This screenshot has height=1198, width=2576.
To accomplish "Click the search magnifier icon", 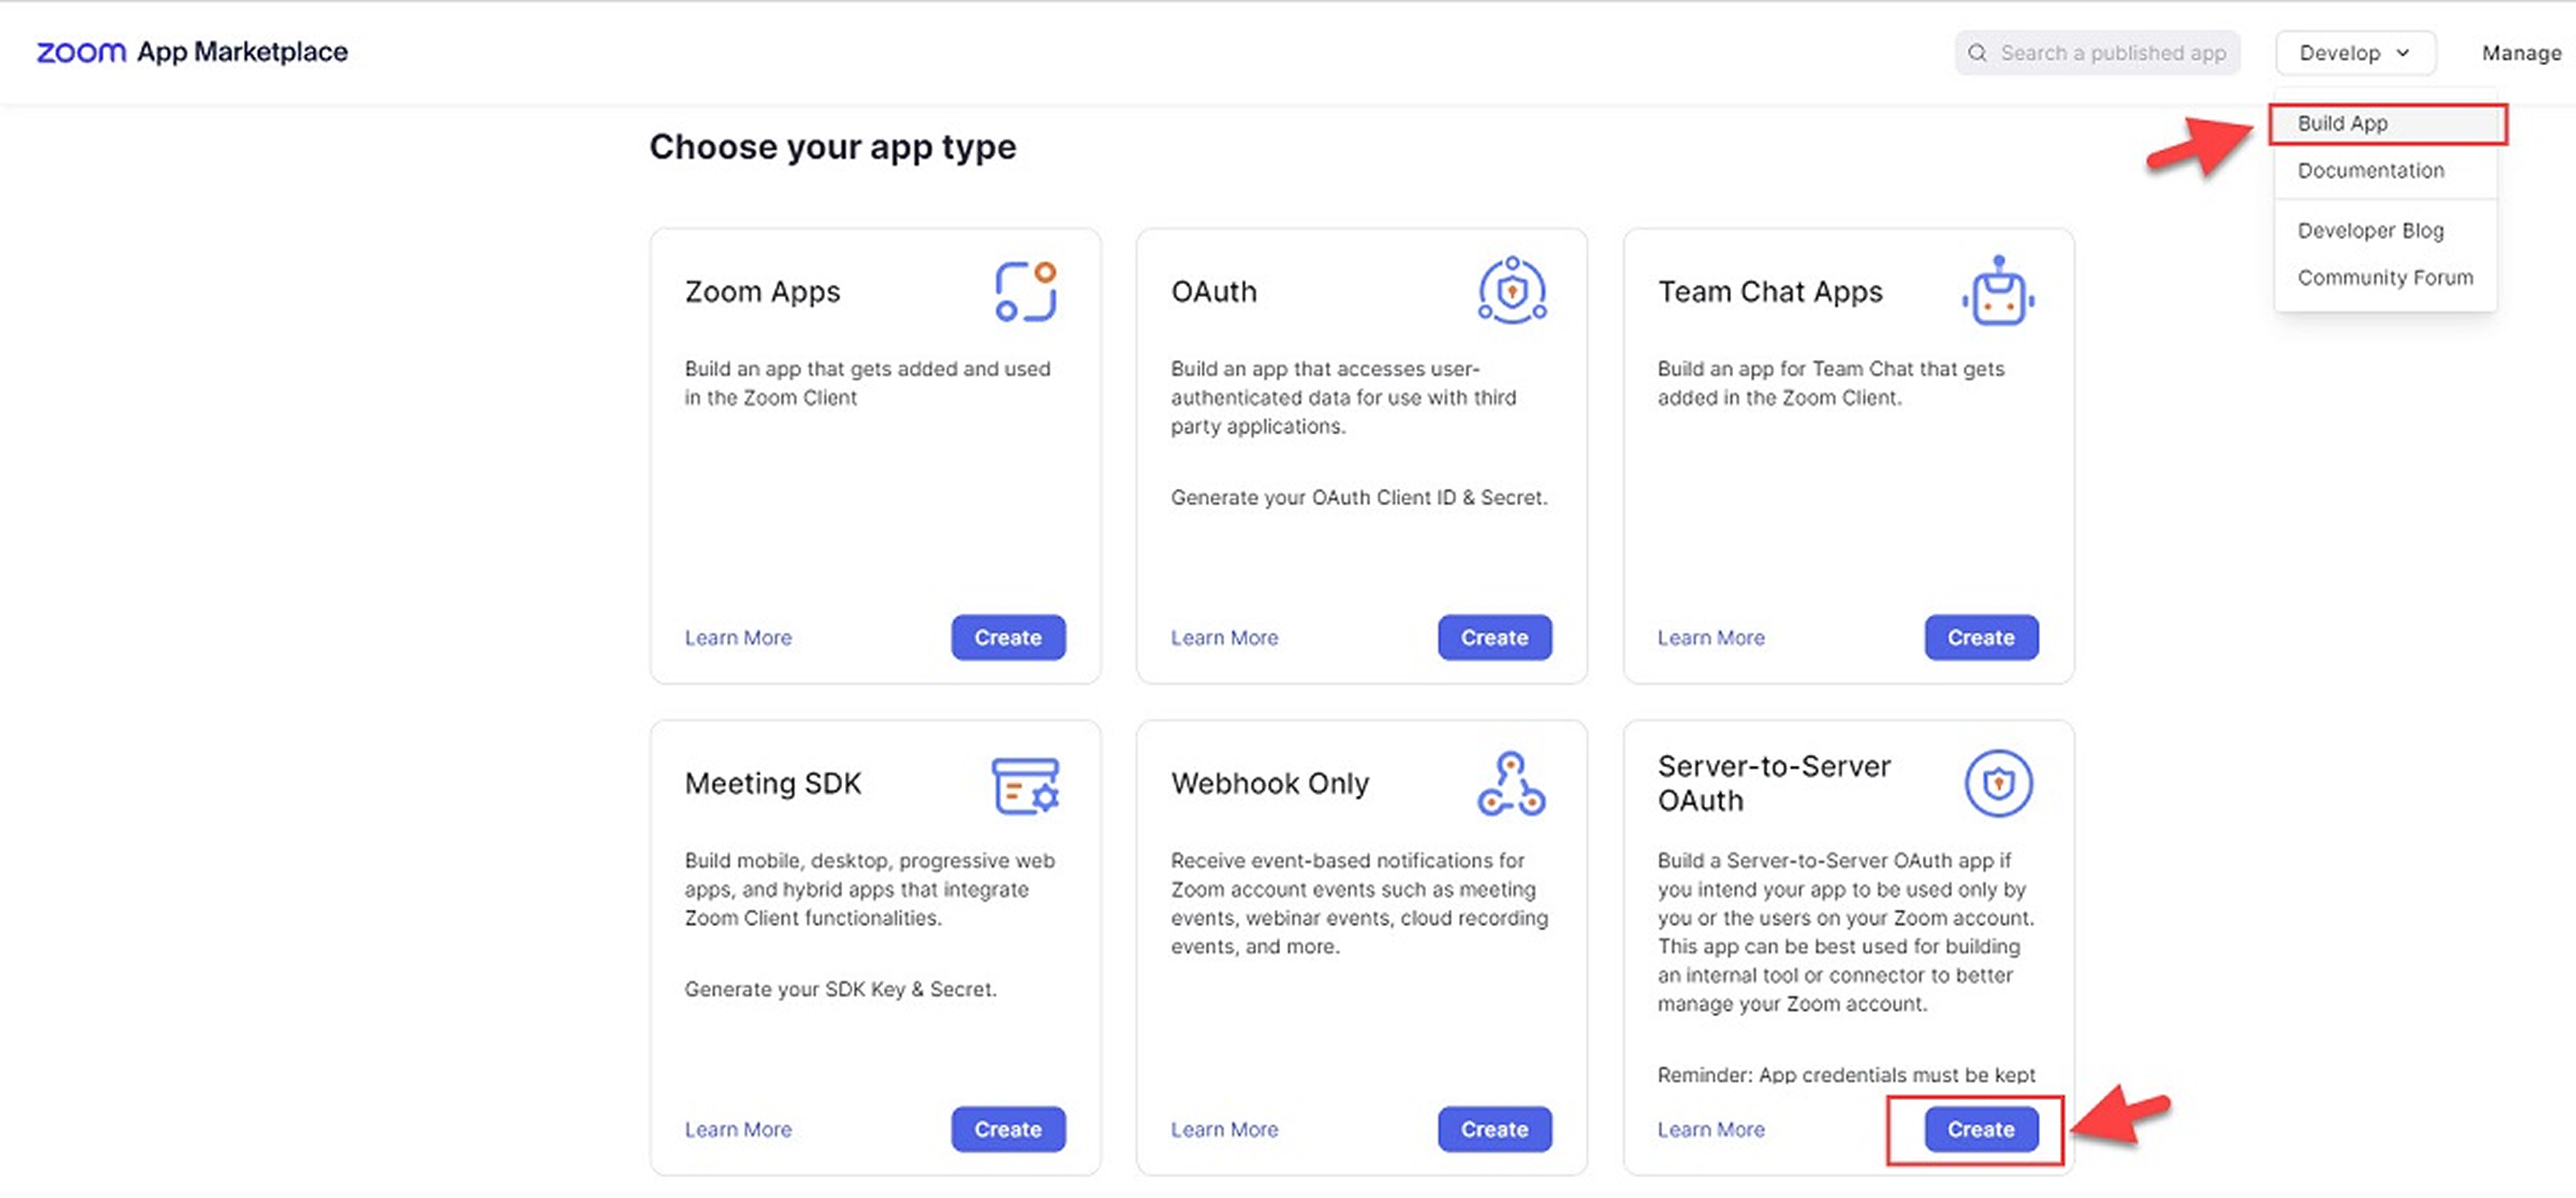I will point(1977,53).
